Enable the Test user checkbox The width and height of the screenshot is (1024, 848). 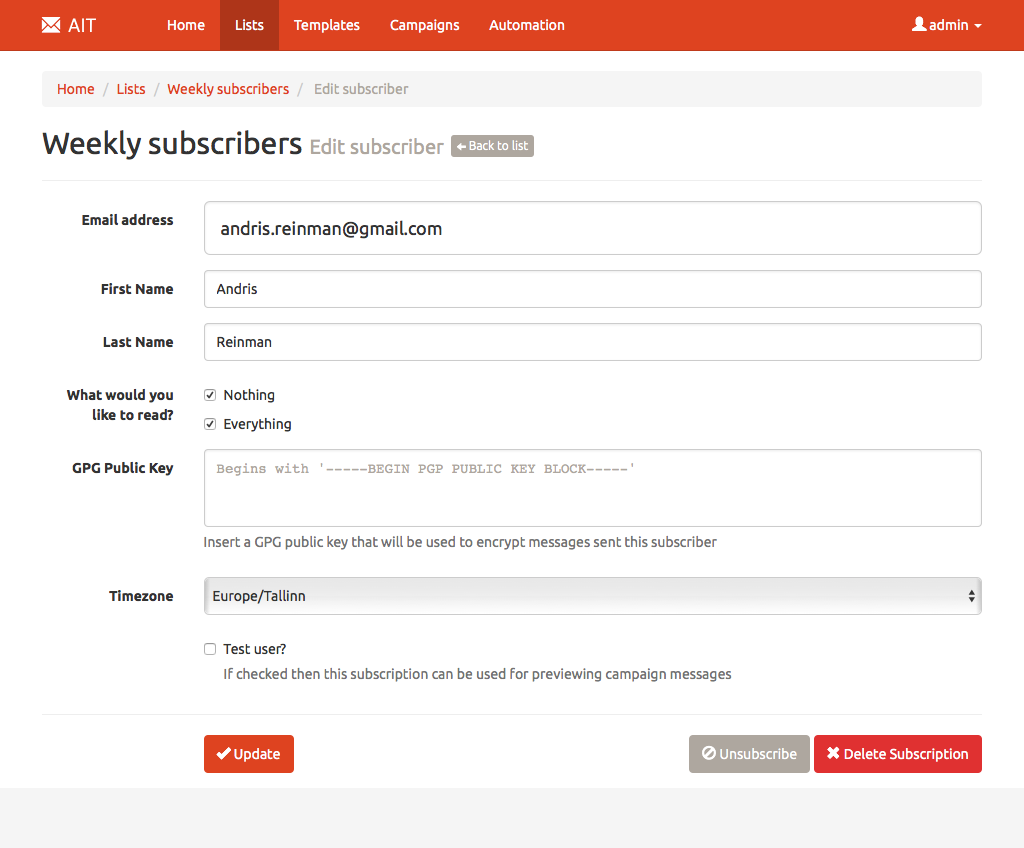210,649
